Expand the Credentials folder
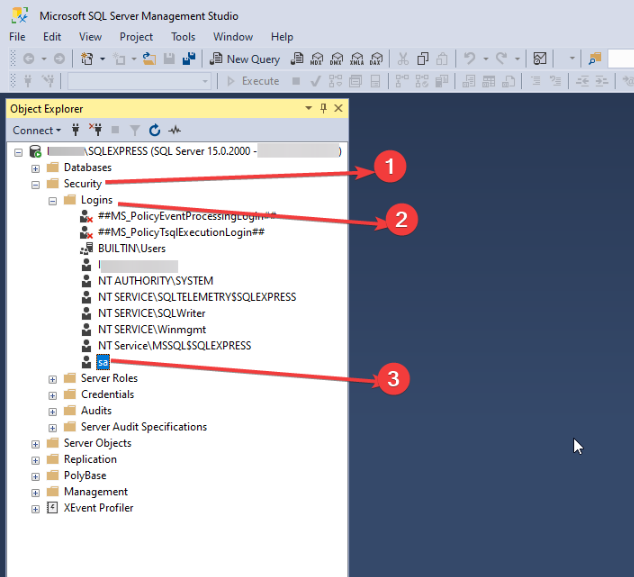634x577 pixels. [x=53, y=395]
